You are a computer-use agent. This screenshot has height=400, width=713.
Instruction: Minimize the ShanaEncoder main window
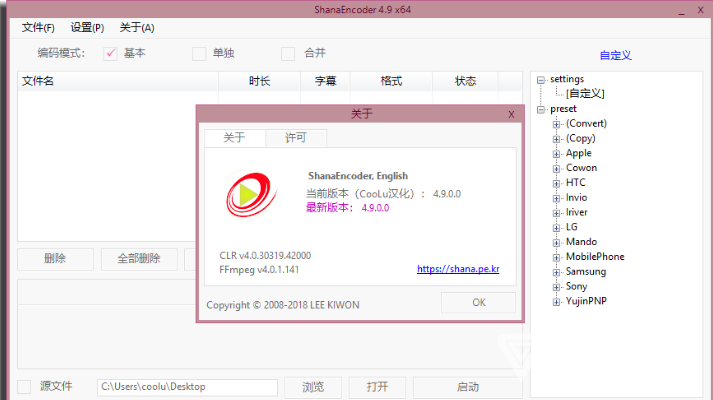(681, 11)
